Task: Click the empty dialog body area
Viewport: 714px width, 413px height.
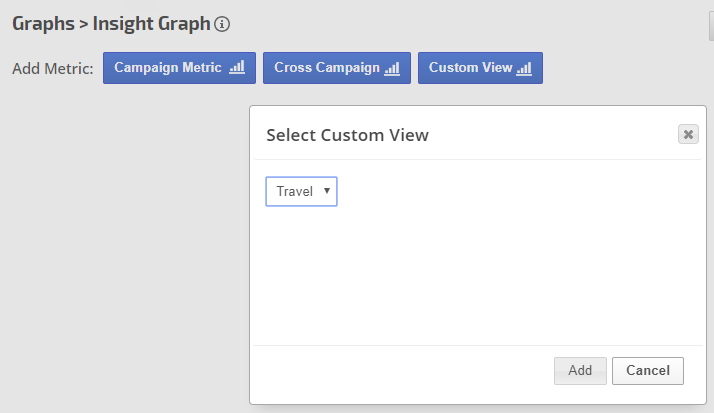Action: point(480,270)
